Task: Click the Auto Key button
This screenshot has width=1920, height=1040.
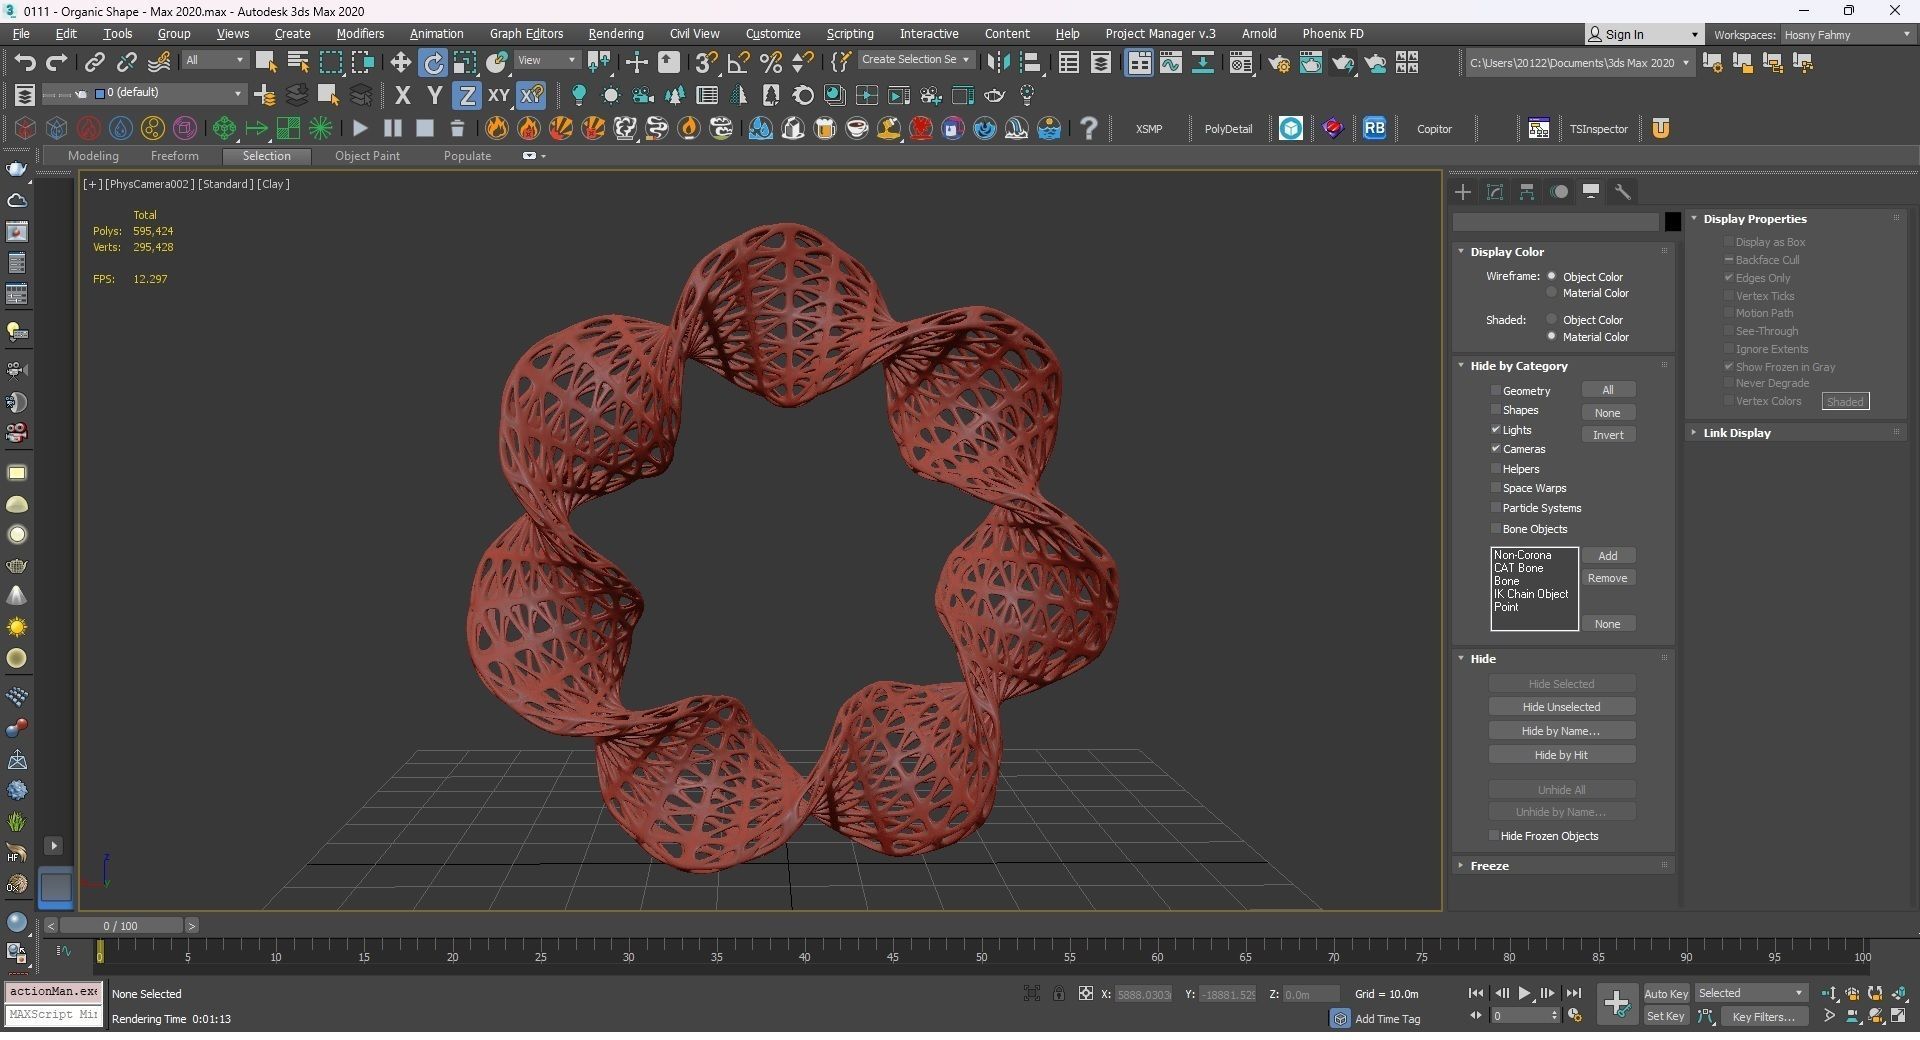Action: pos(1666,993)
